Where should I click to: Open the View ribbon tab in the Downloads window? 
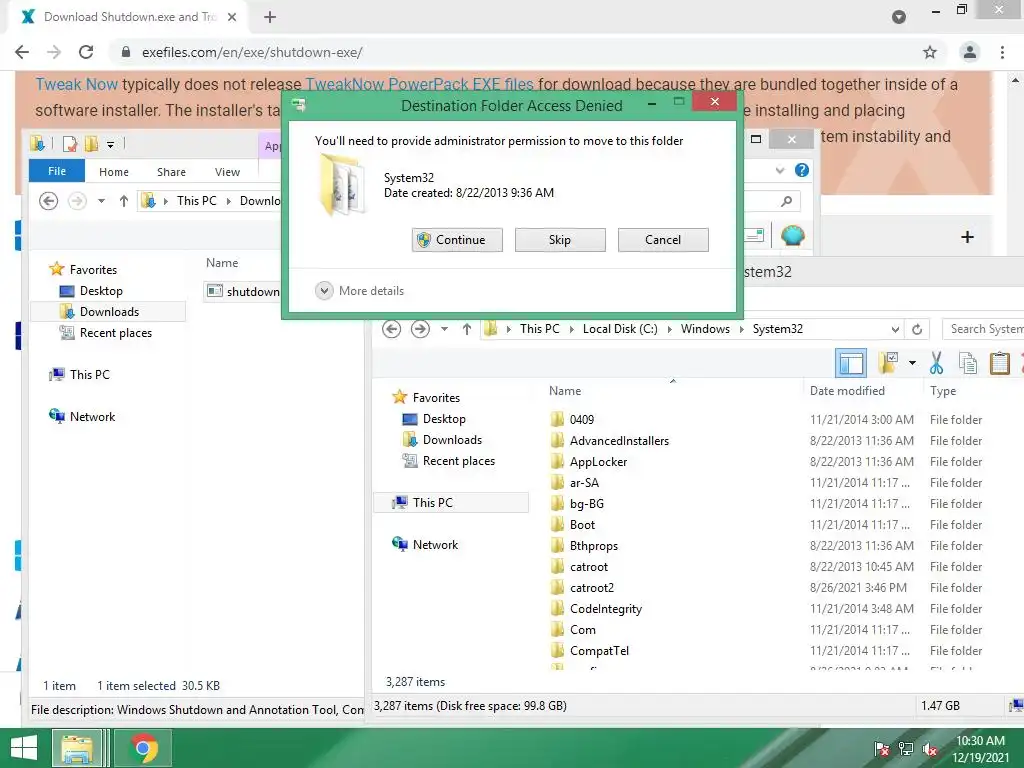coord(227,172)
